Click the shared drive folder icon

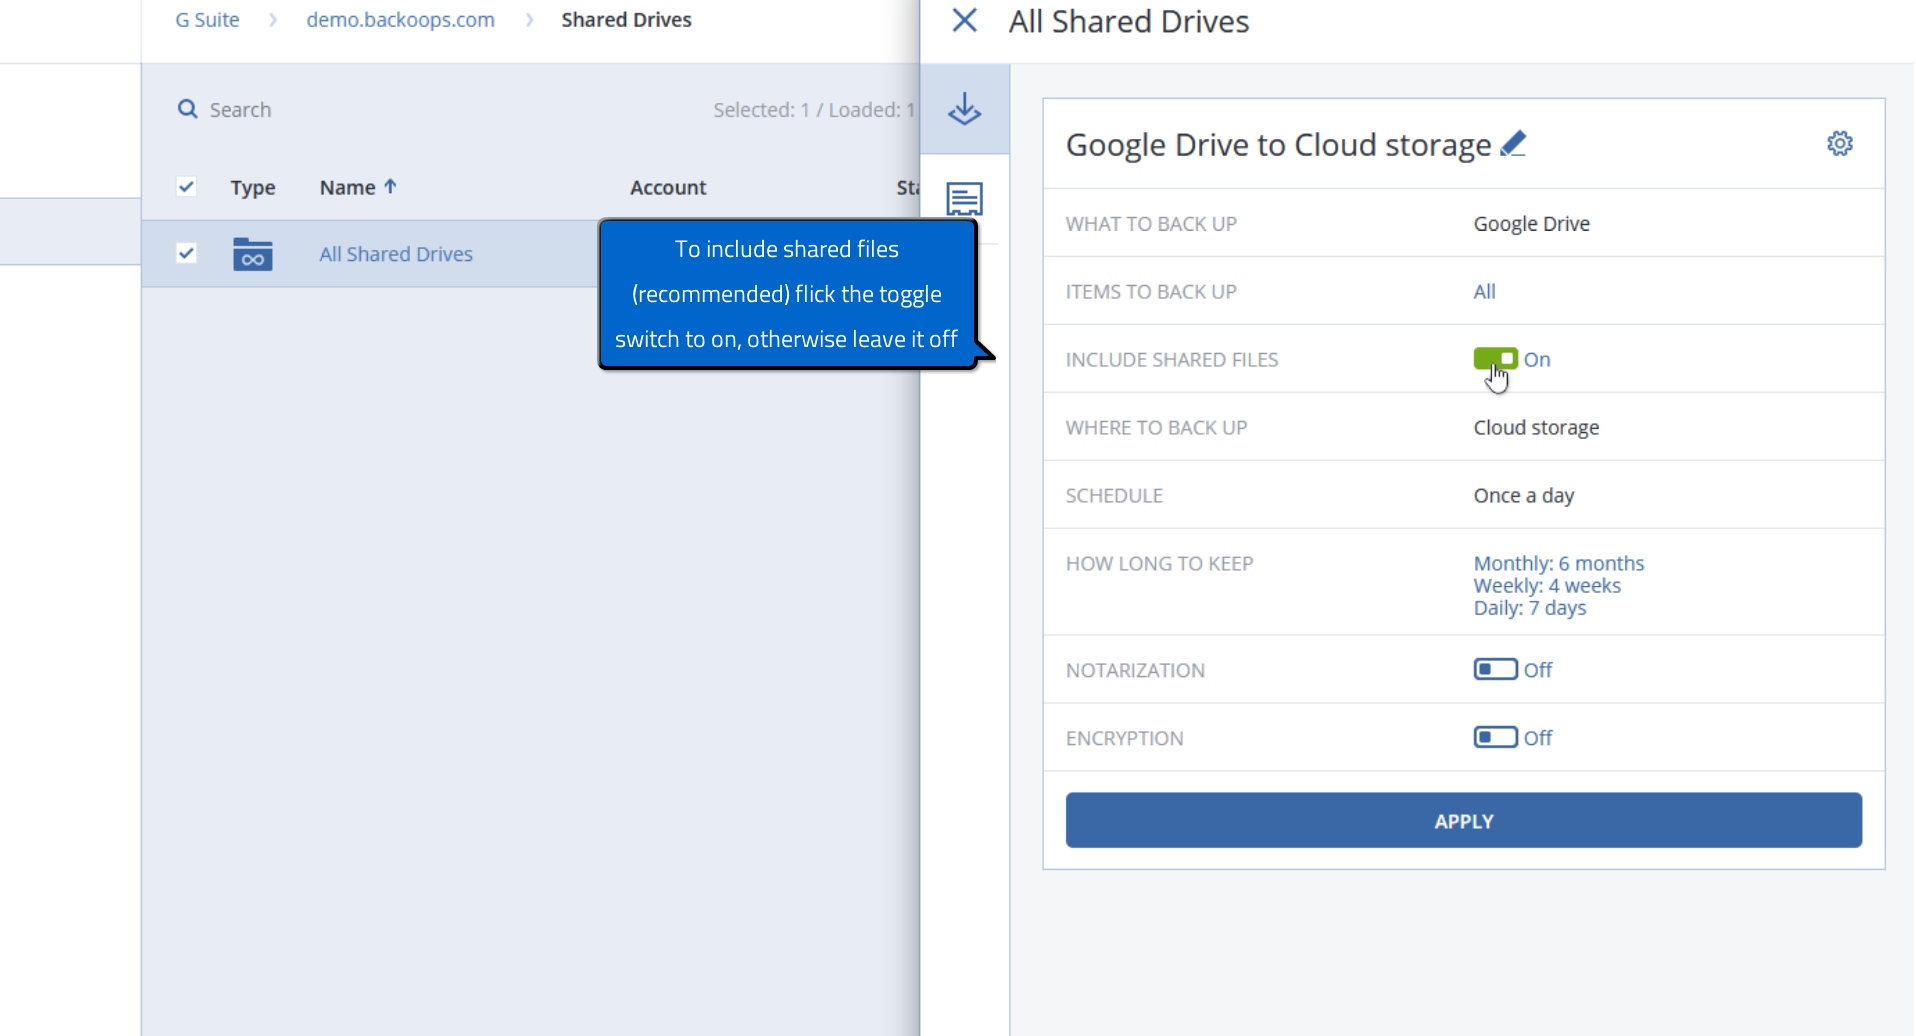pyautogui.click(x=252, y=254)
